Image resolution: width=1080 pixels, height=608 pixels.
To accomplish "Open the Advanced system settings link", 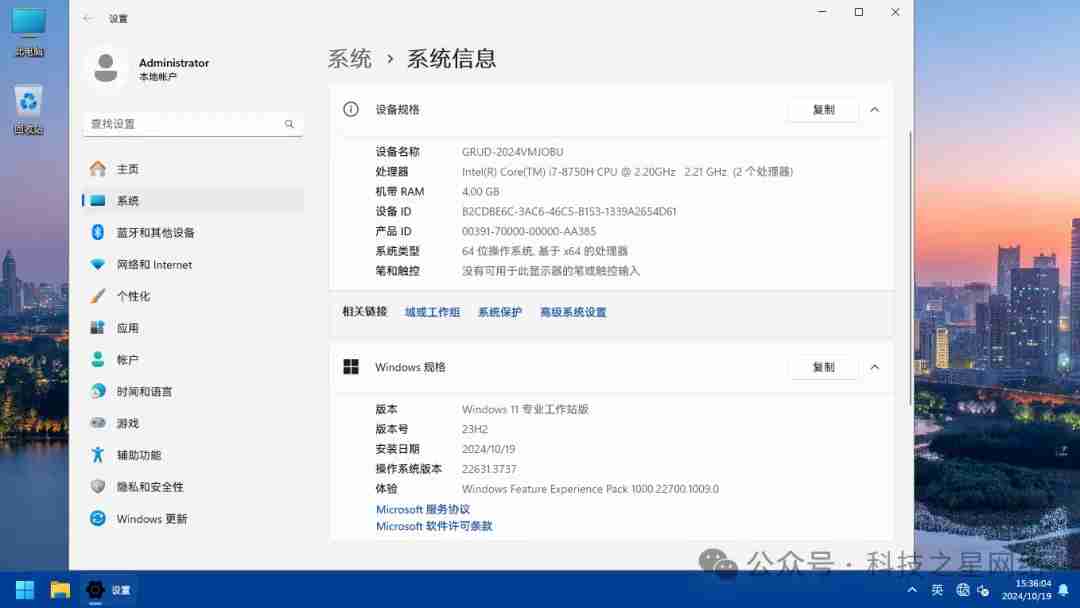I will pyautogui.click(x=573, y=312).
